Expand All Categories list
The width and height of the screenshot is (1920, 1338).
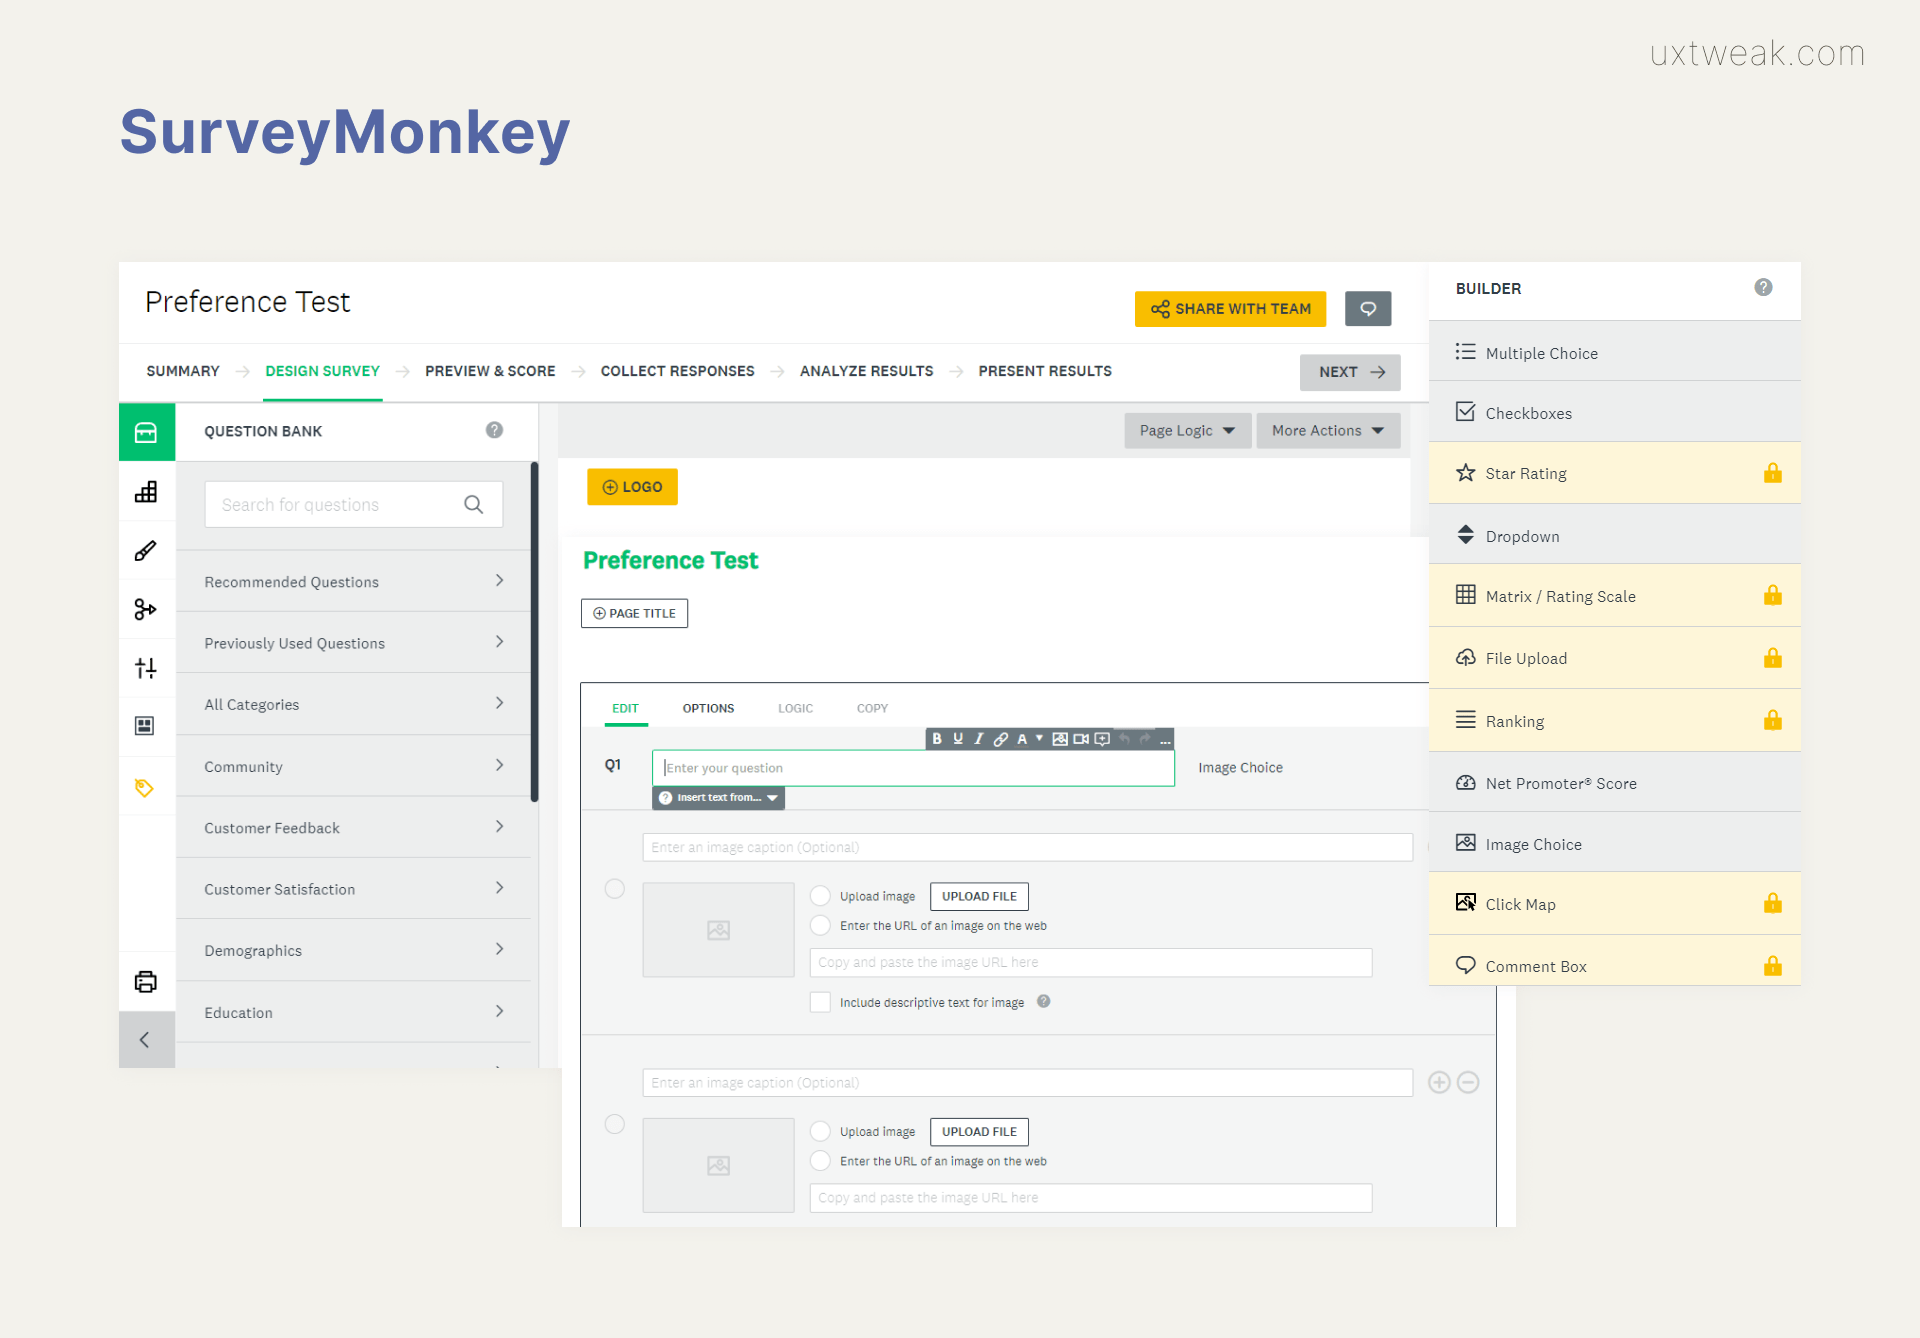tap(353, 704)
